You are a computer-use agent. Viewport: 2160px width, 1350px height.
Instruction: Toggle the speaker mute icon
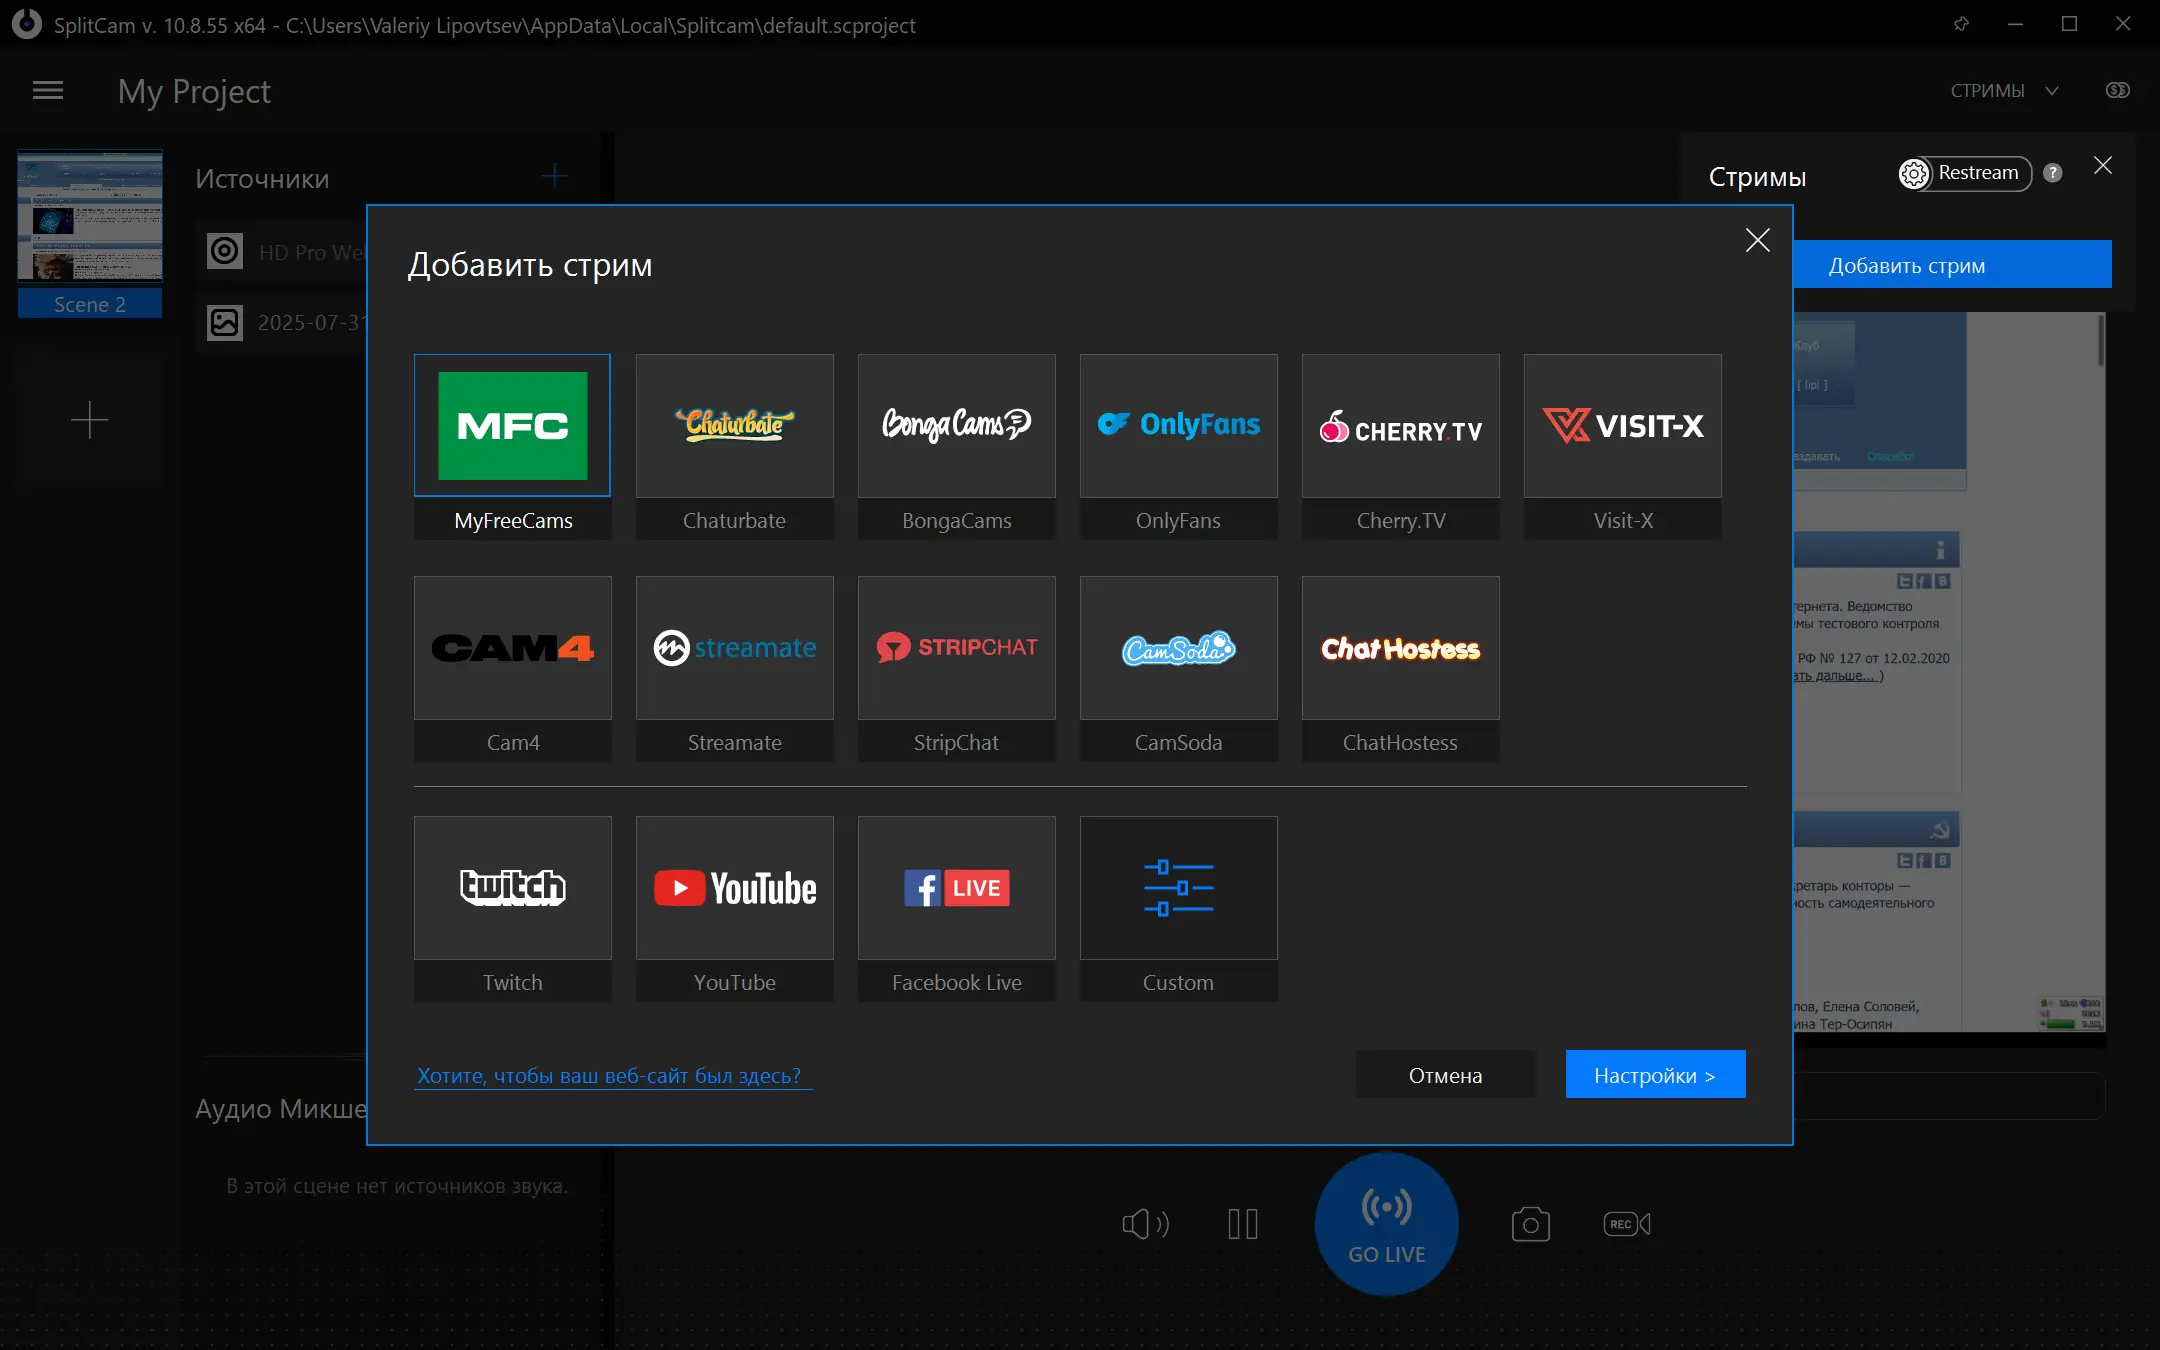1145,1224
